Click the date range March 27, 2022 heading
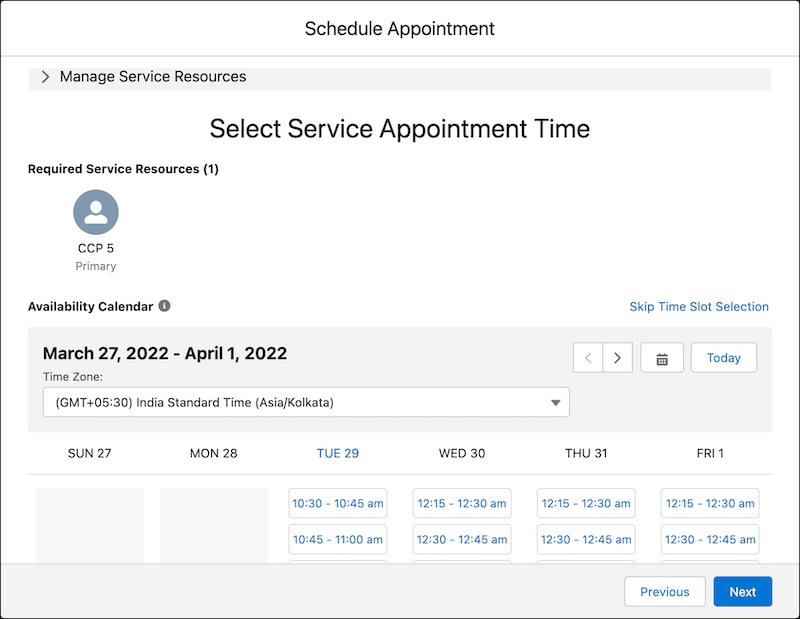800x619 pixels. click(165, 353)
